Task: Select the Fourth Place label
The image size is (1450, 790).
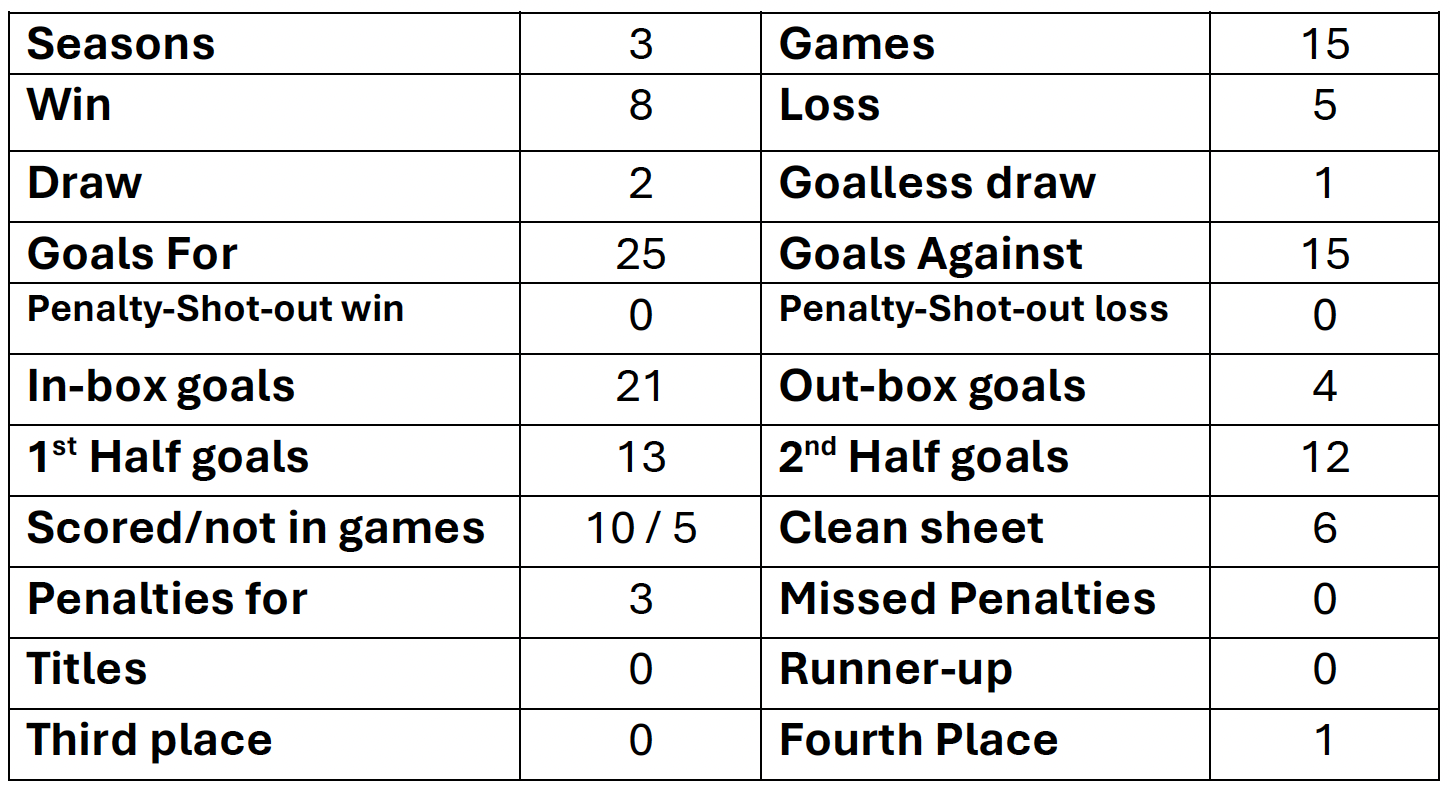Action: click(918, 741)
